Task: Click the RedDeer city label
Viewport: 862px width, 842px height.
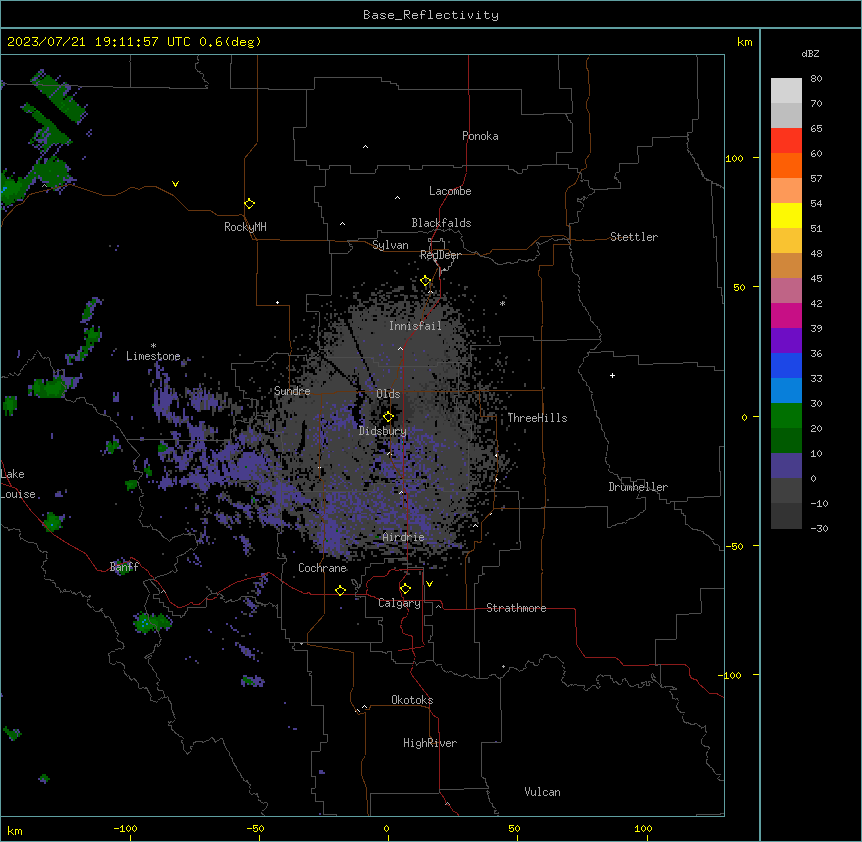Action: (x=440, y=255)
